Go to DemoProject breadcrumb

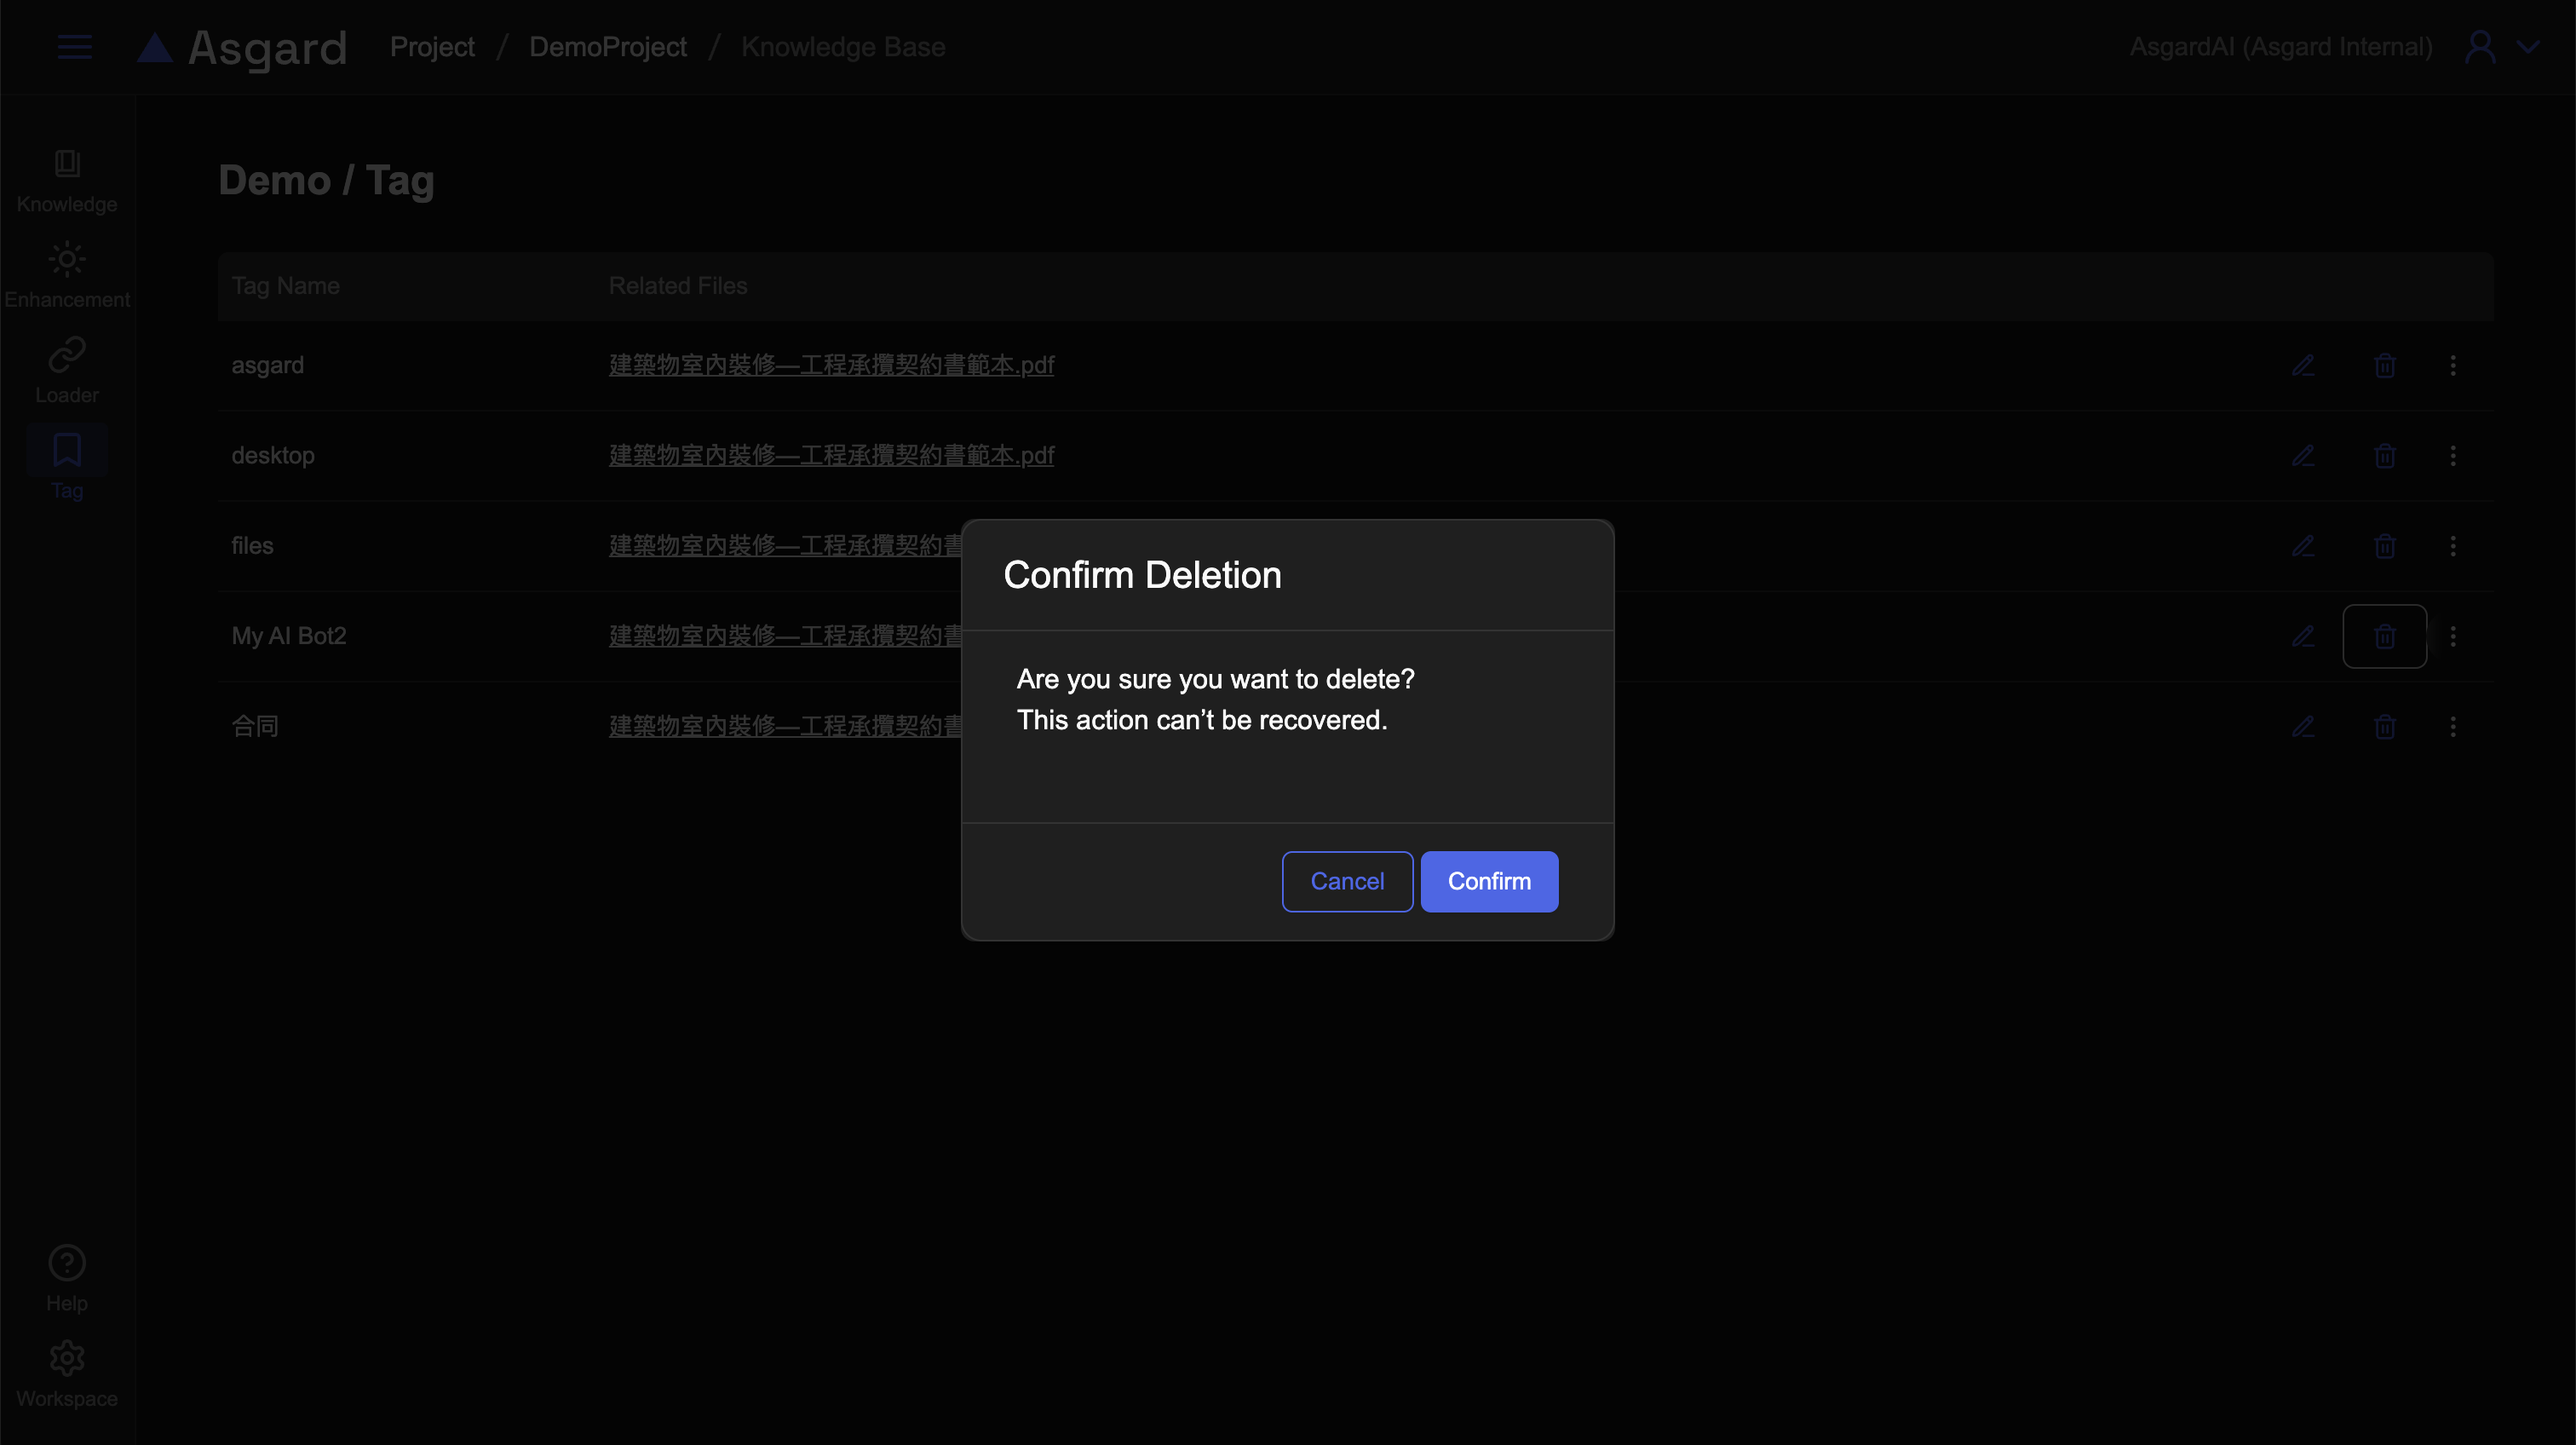click(607, 47)
